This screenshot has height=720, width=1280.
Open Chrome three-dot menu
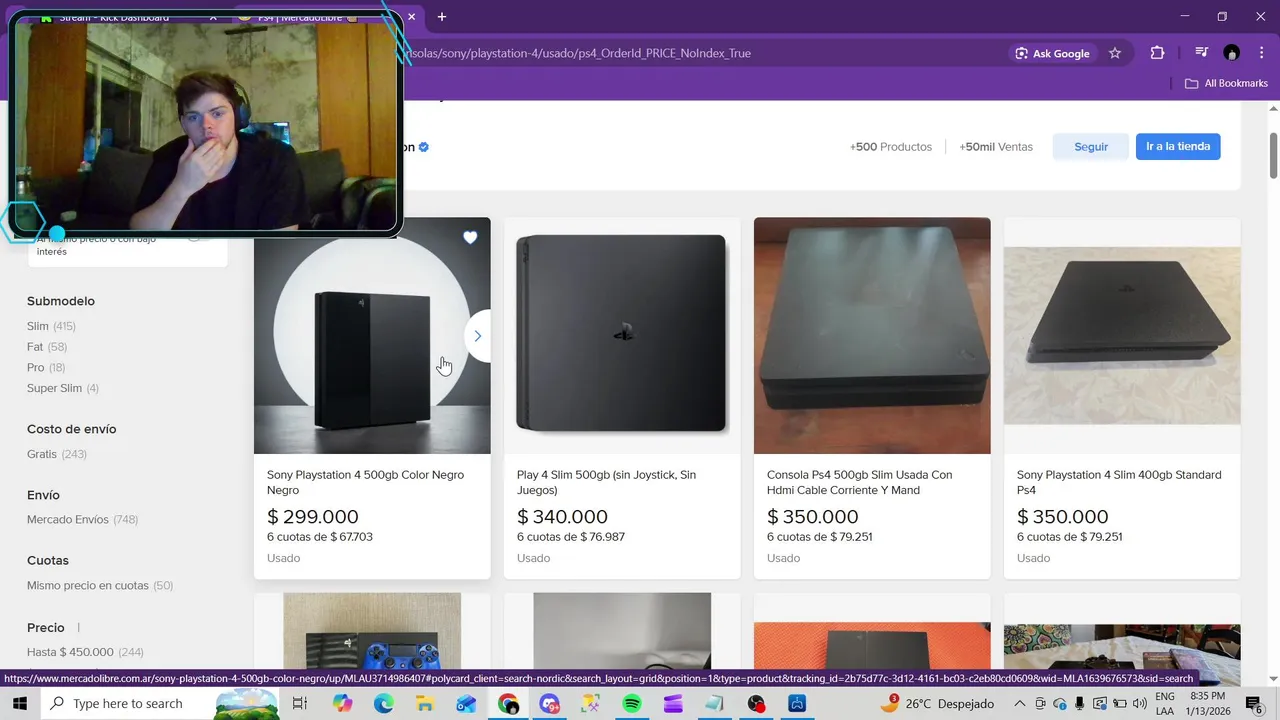coord(1260,53)
